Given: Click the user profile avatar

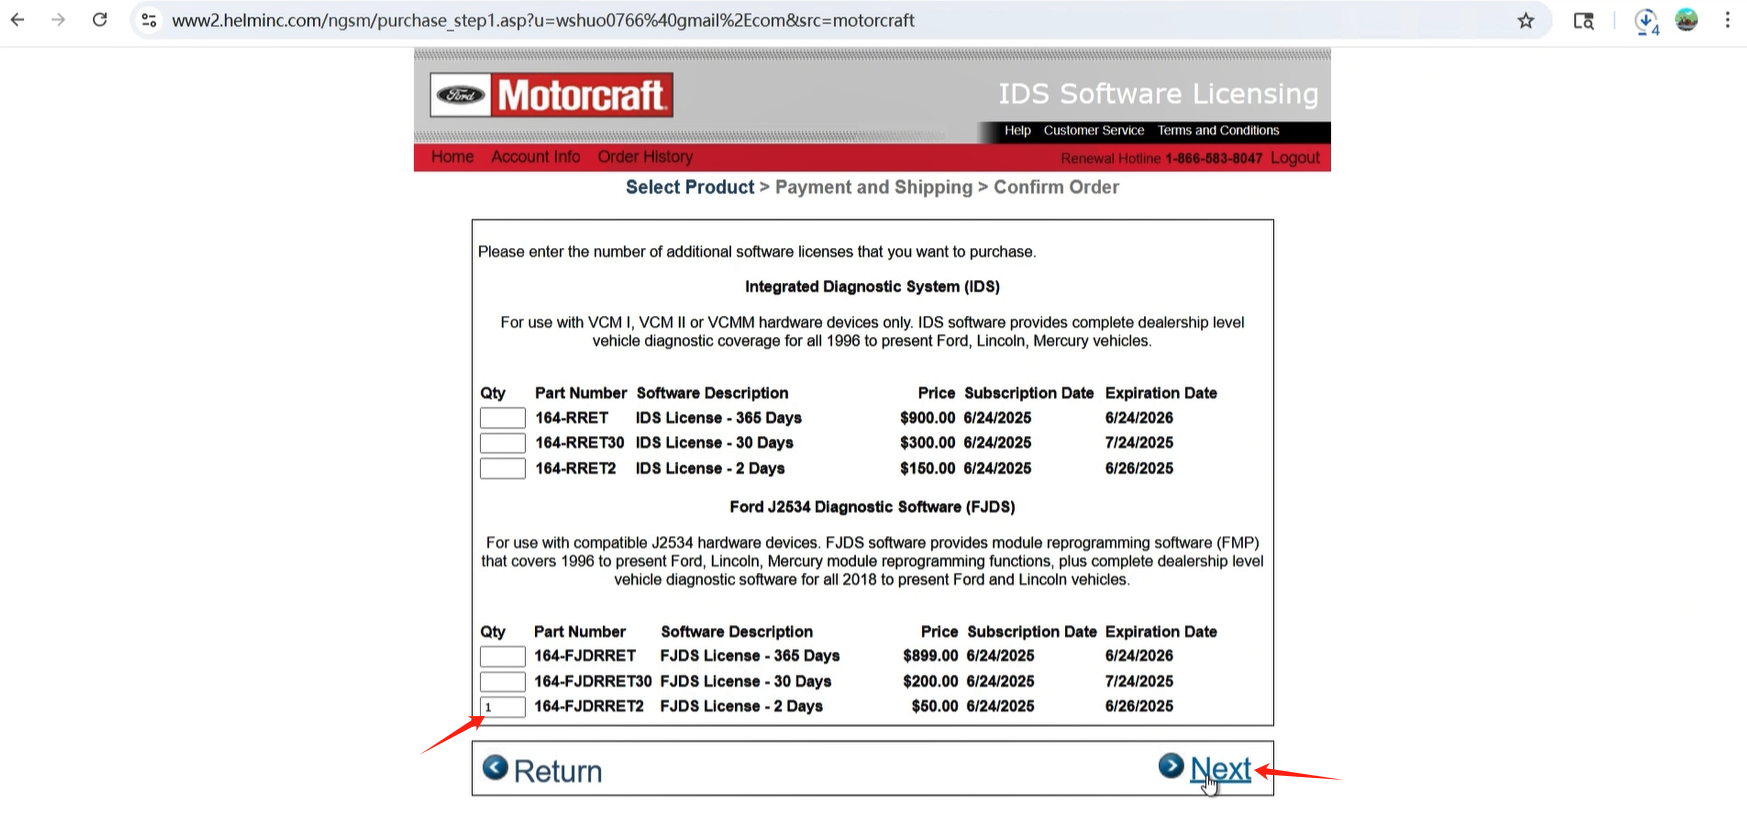Looking at the screenshot, I should pos(1686,20).
